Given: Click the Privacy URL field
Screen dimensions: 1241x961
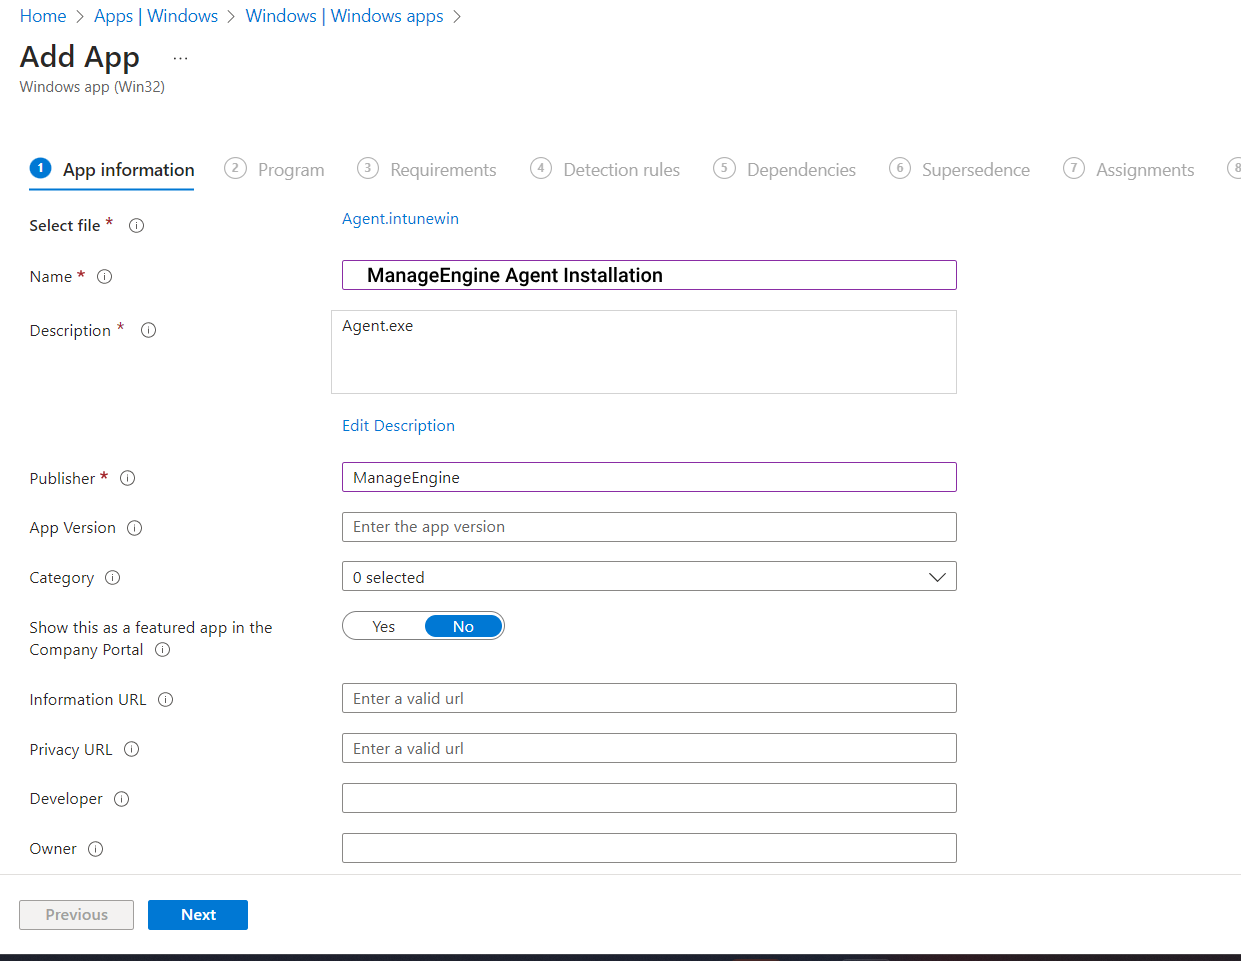Looking at the screenshot, I should tap(649, 748).
